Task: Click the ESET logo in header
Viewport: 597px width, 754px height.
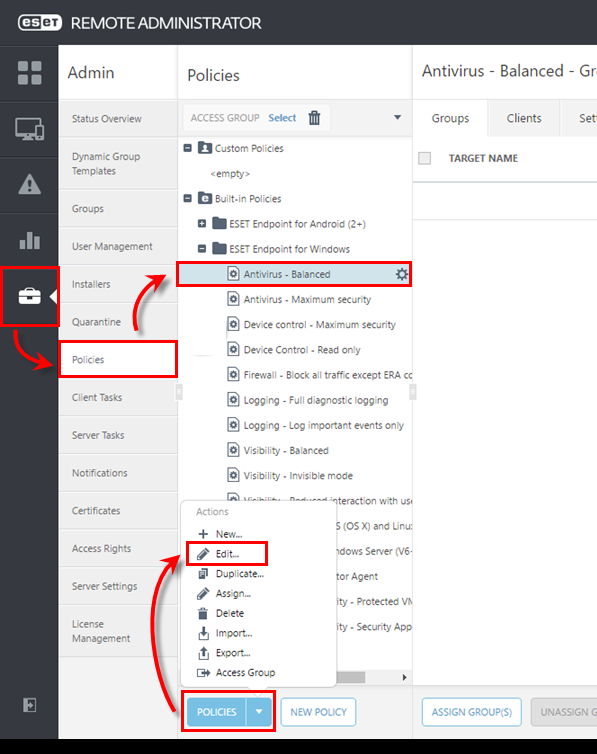Action: tap(40, 23)
